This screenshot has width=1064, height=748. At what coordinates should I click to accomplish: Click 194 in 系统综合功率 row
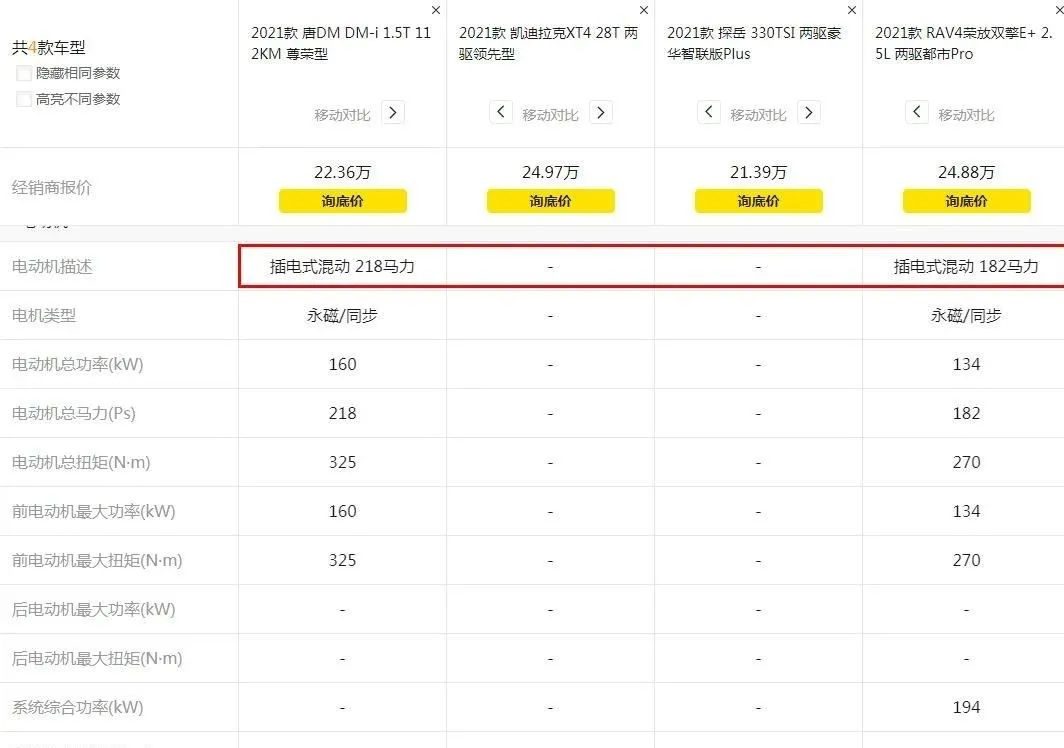(966, 707)
